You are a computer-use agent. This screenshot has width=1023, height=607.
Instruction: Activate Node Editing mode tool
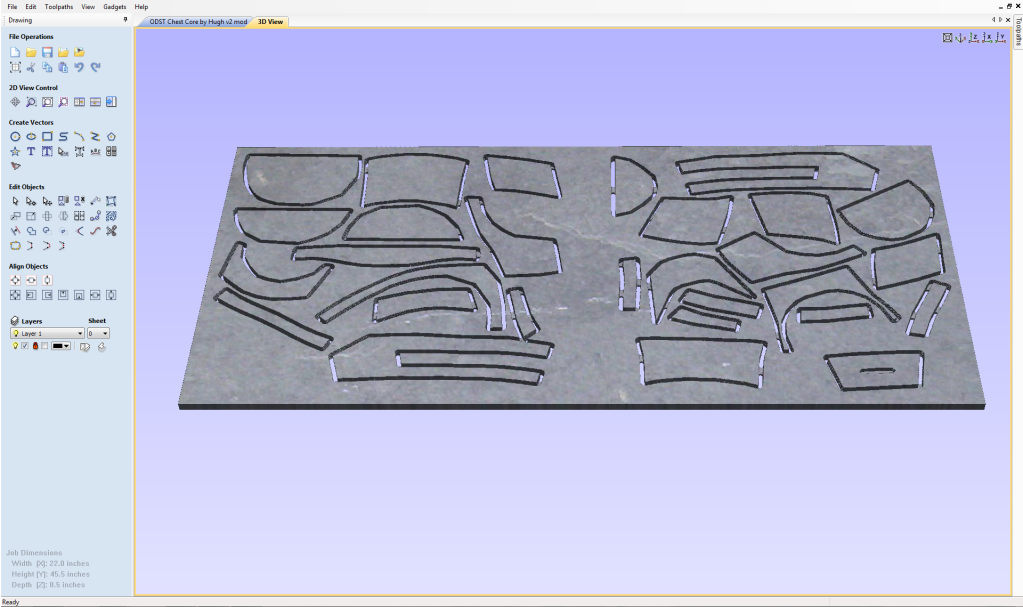[x=31, y=201]
